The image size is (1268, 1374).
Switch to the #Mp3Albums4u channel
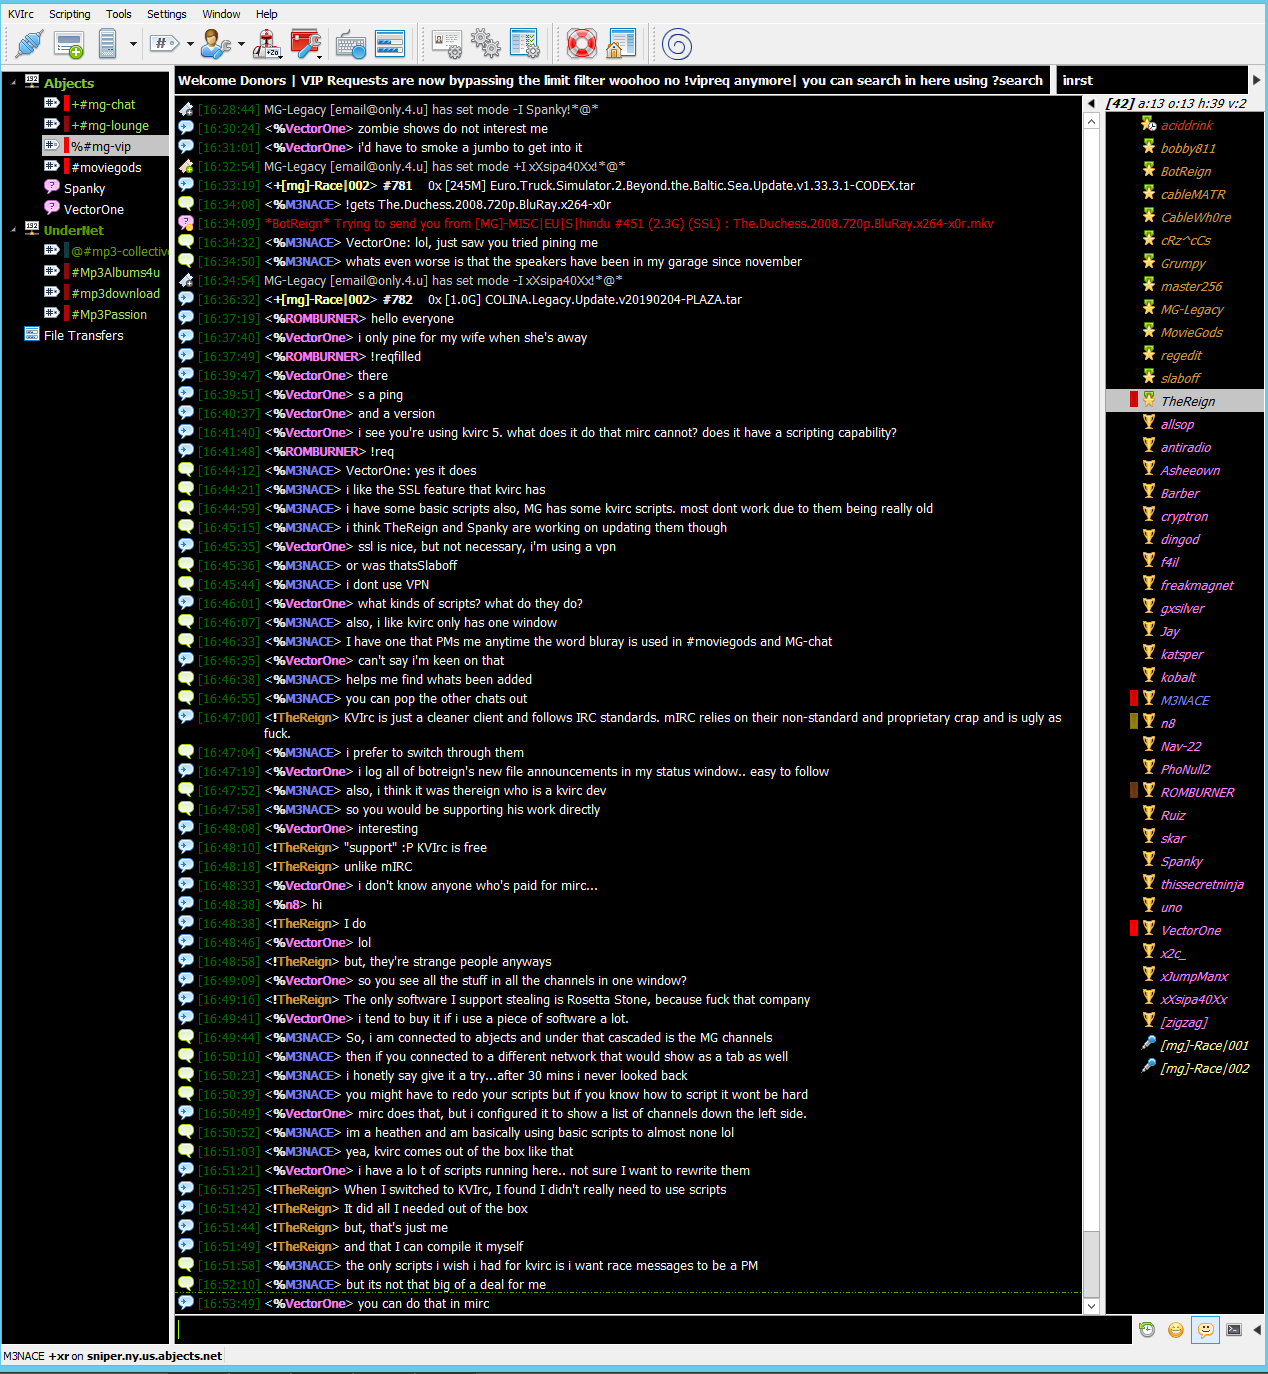[x=115, y=272]
